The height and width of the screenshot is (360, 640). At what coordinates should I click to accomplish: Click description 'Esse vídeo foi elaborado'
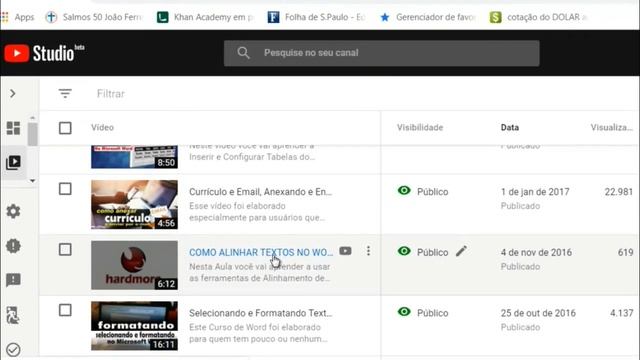coord(237,206)
